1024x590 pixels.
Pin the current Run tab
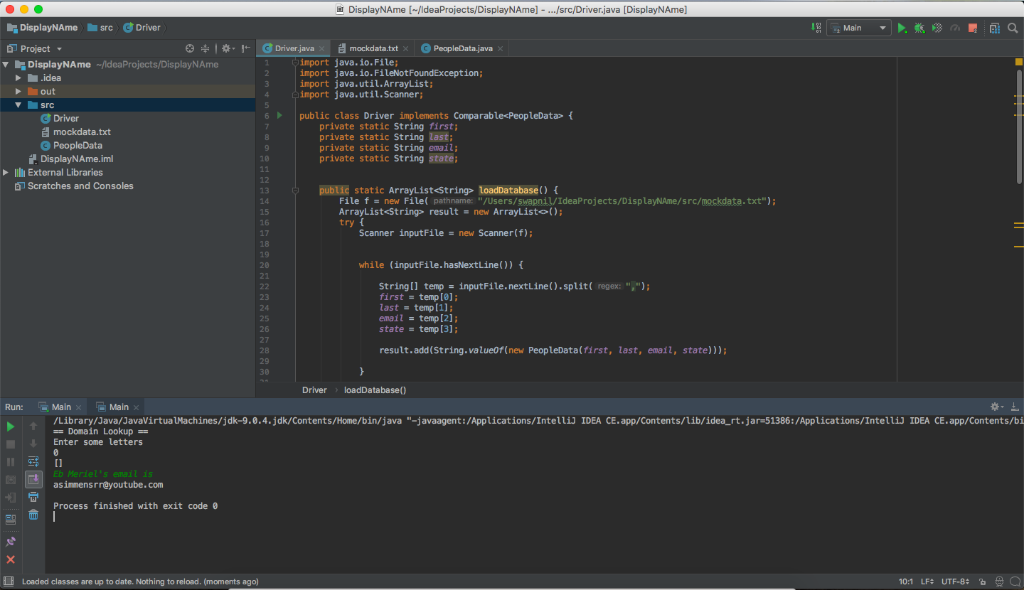(11, 541)
